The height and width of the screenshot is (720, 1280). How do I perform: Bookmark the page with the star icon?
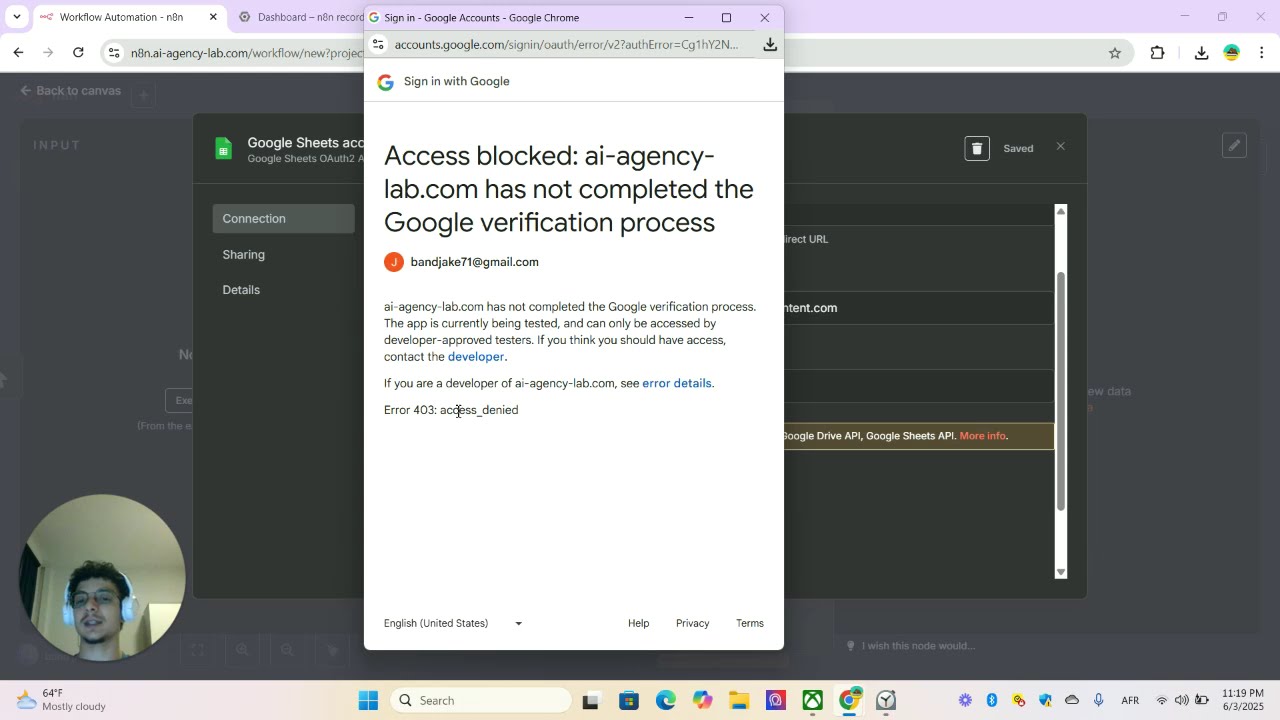[x=1115, y=53]
